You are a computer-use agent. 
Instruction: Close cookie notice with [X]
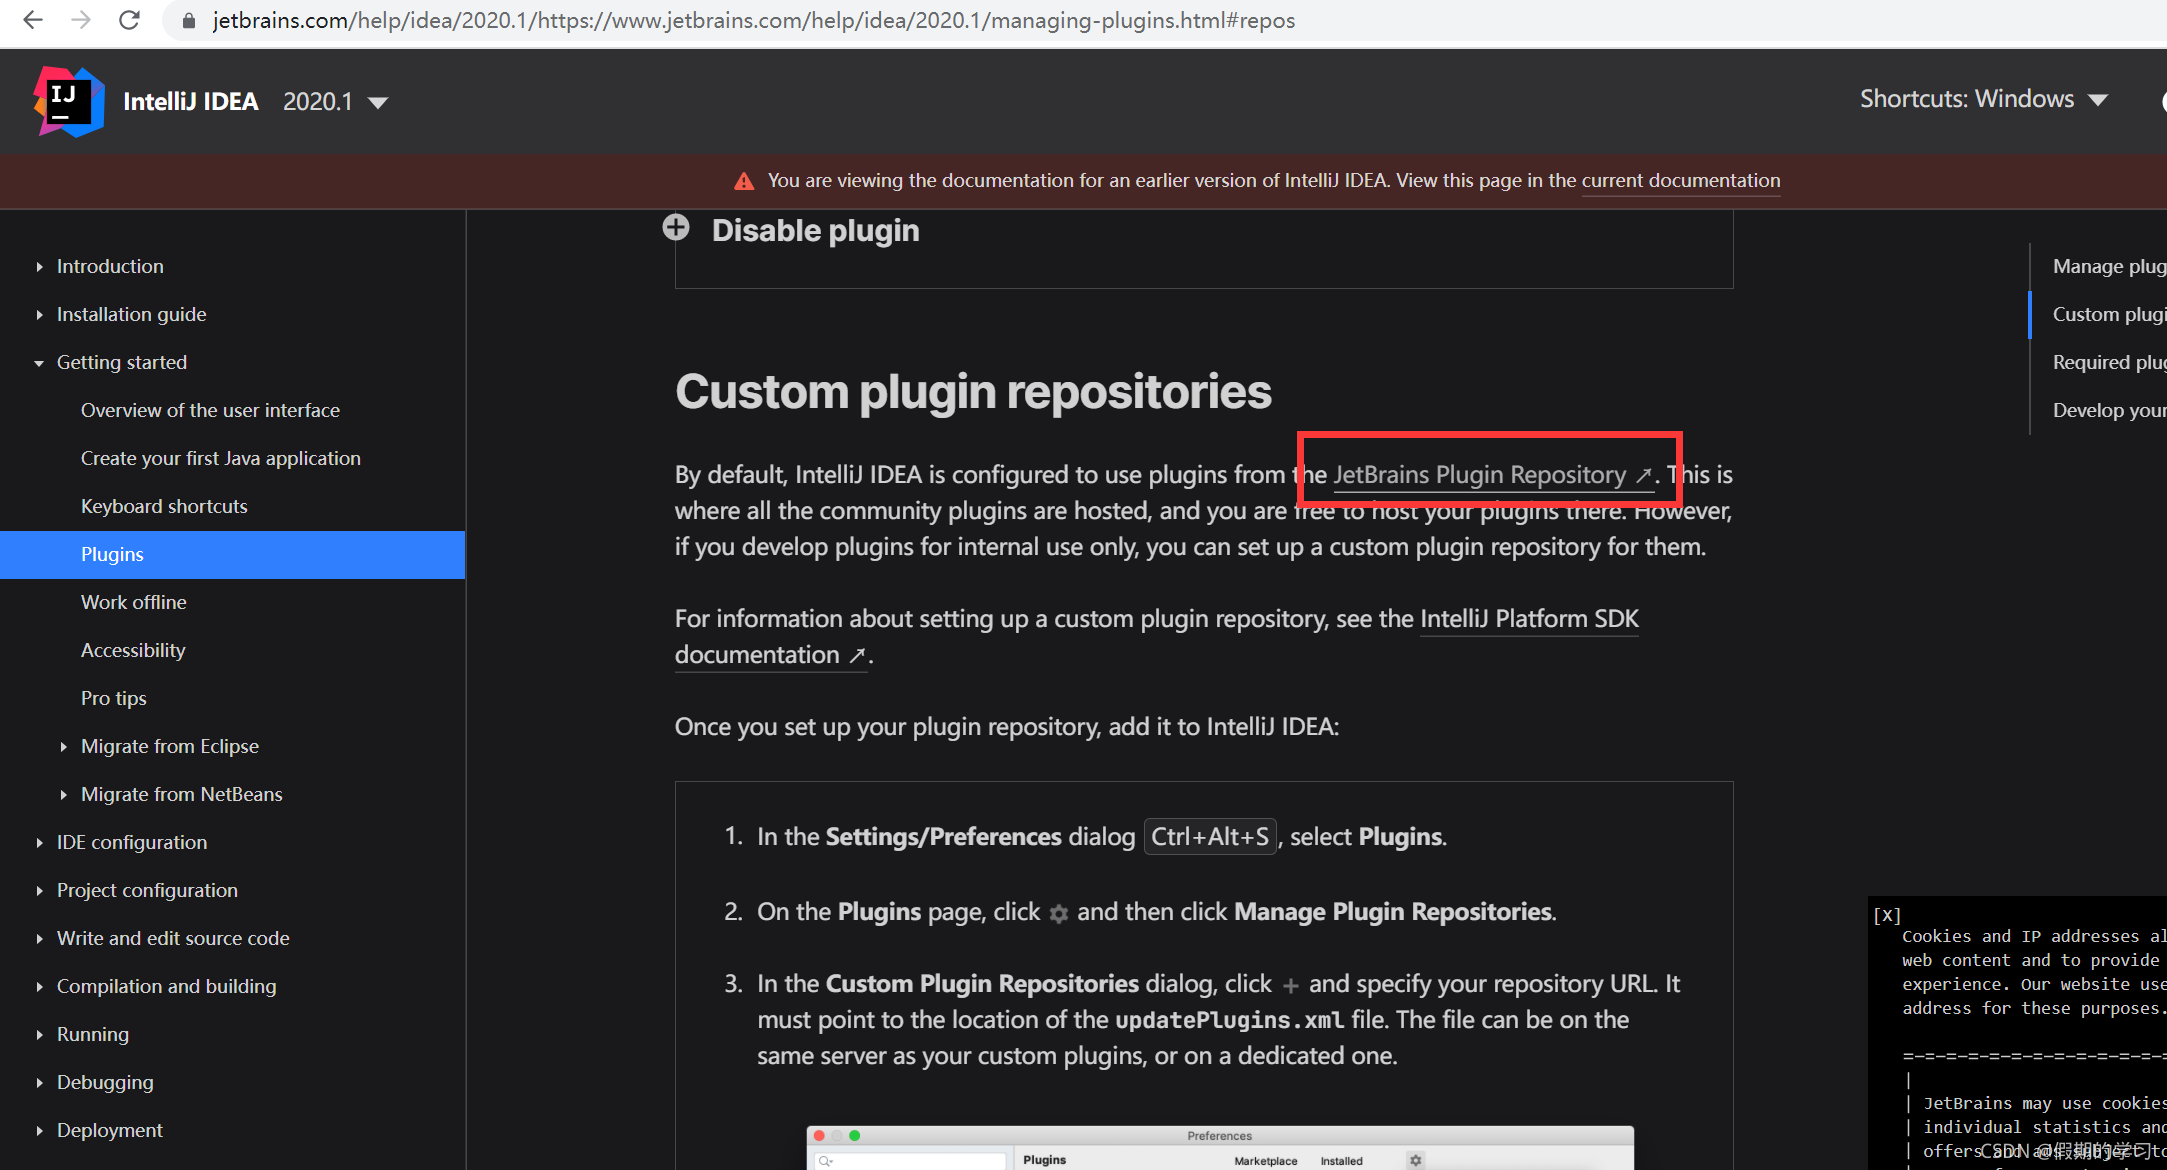tap(1887, 915)
